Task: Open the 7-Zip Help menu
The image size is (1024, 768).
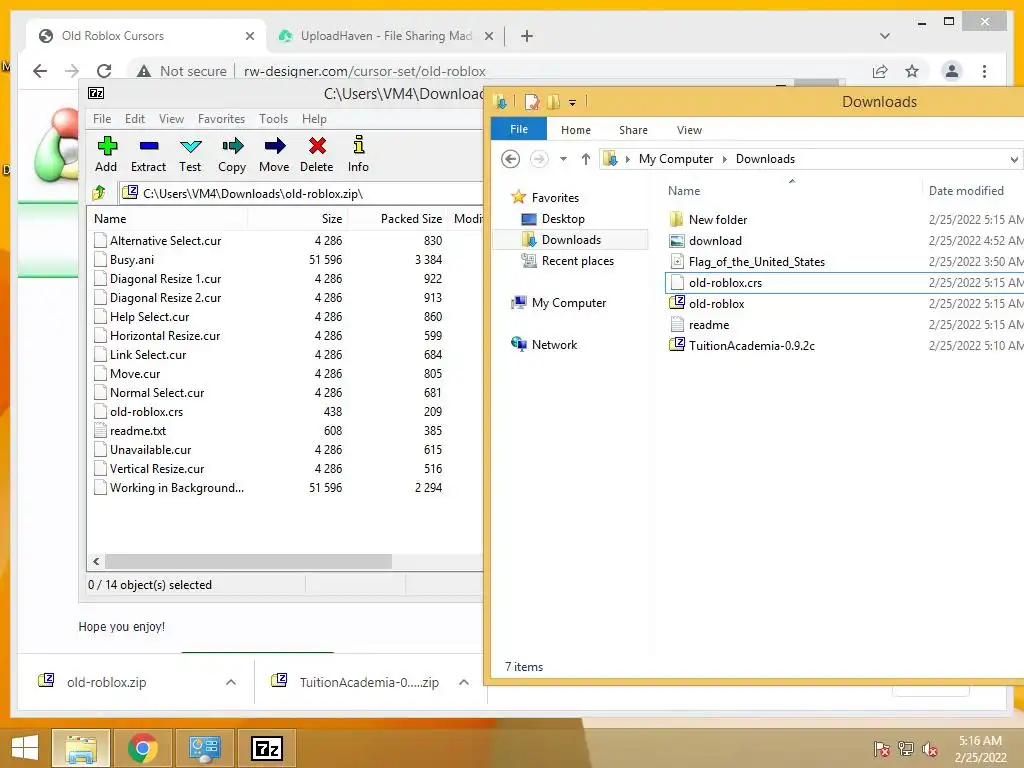Action: point(314,119)
